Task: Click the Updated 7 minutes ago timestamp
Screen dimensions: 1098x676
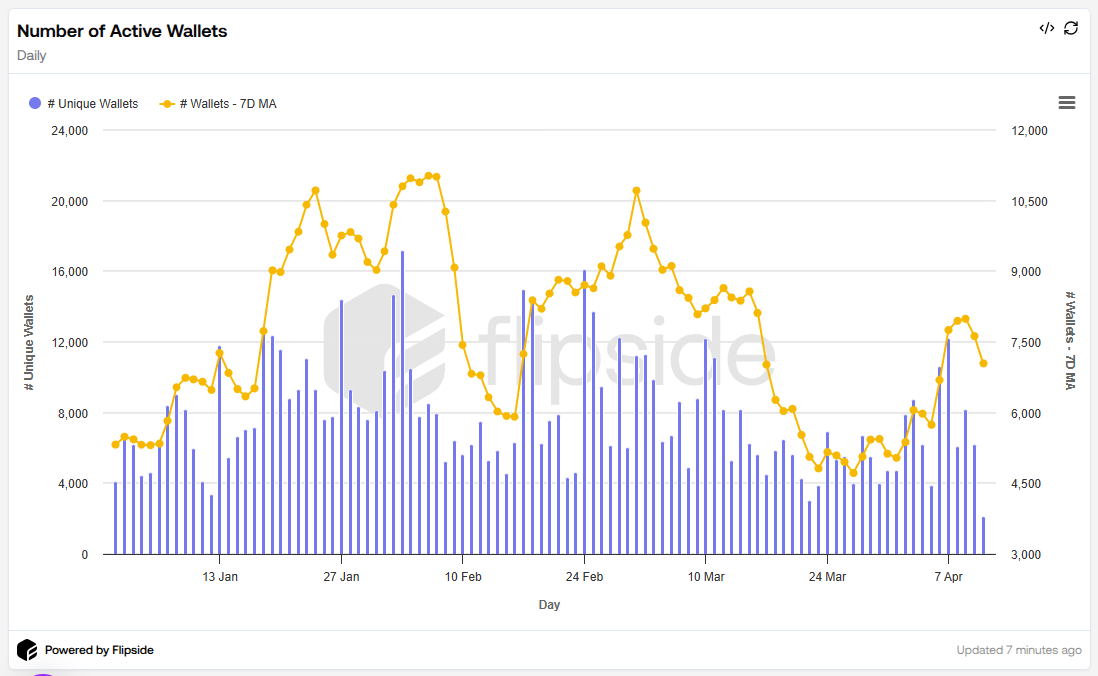Action: click(1018, 650)
